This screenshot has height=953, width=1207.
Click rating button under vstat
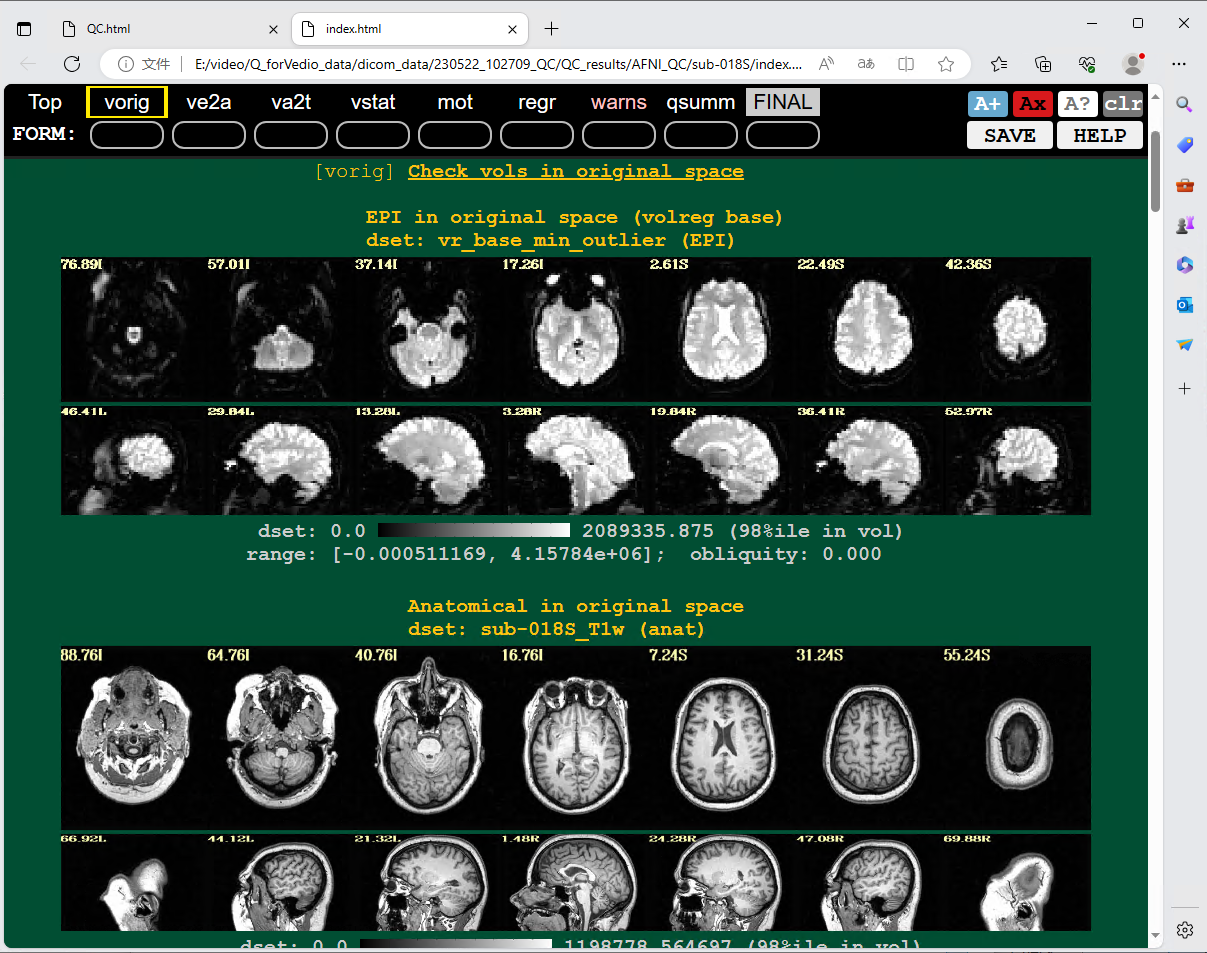click(x=373, y=135)
